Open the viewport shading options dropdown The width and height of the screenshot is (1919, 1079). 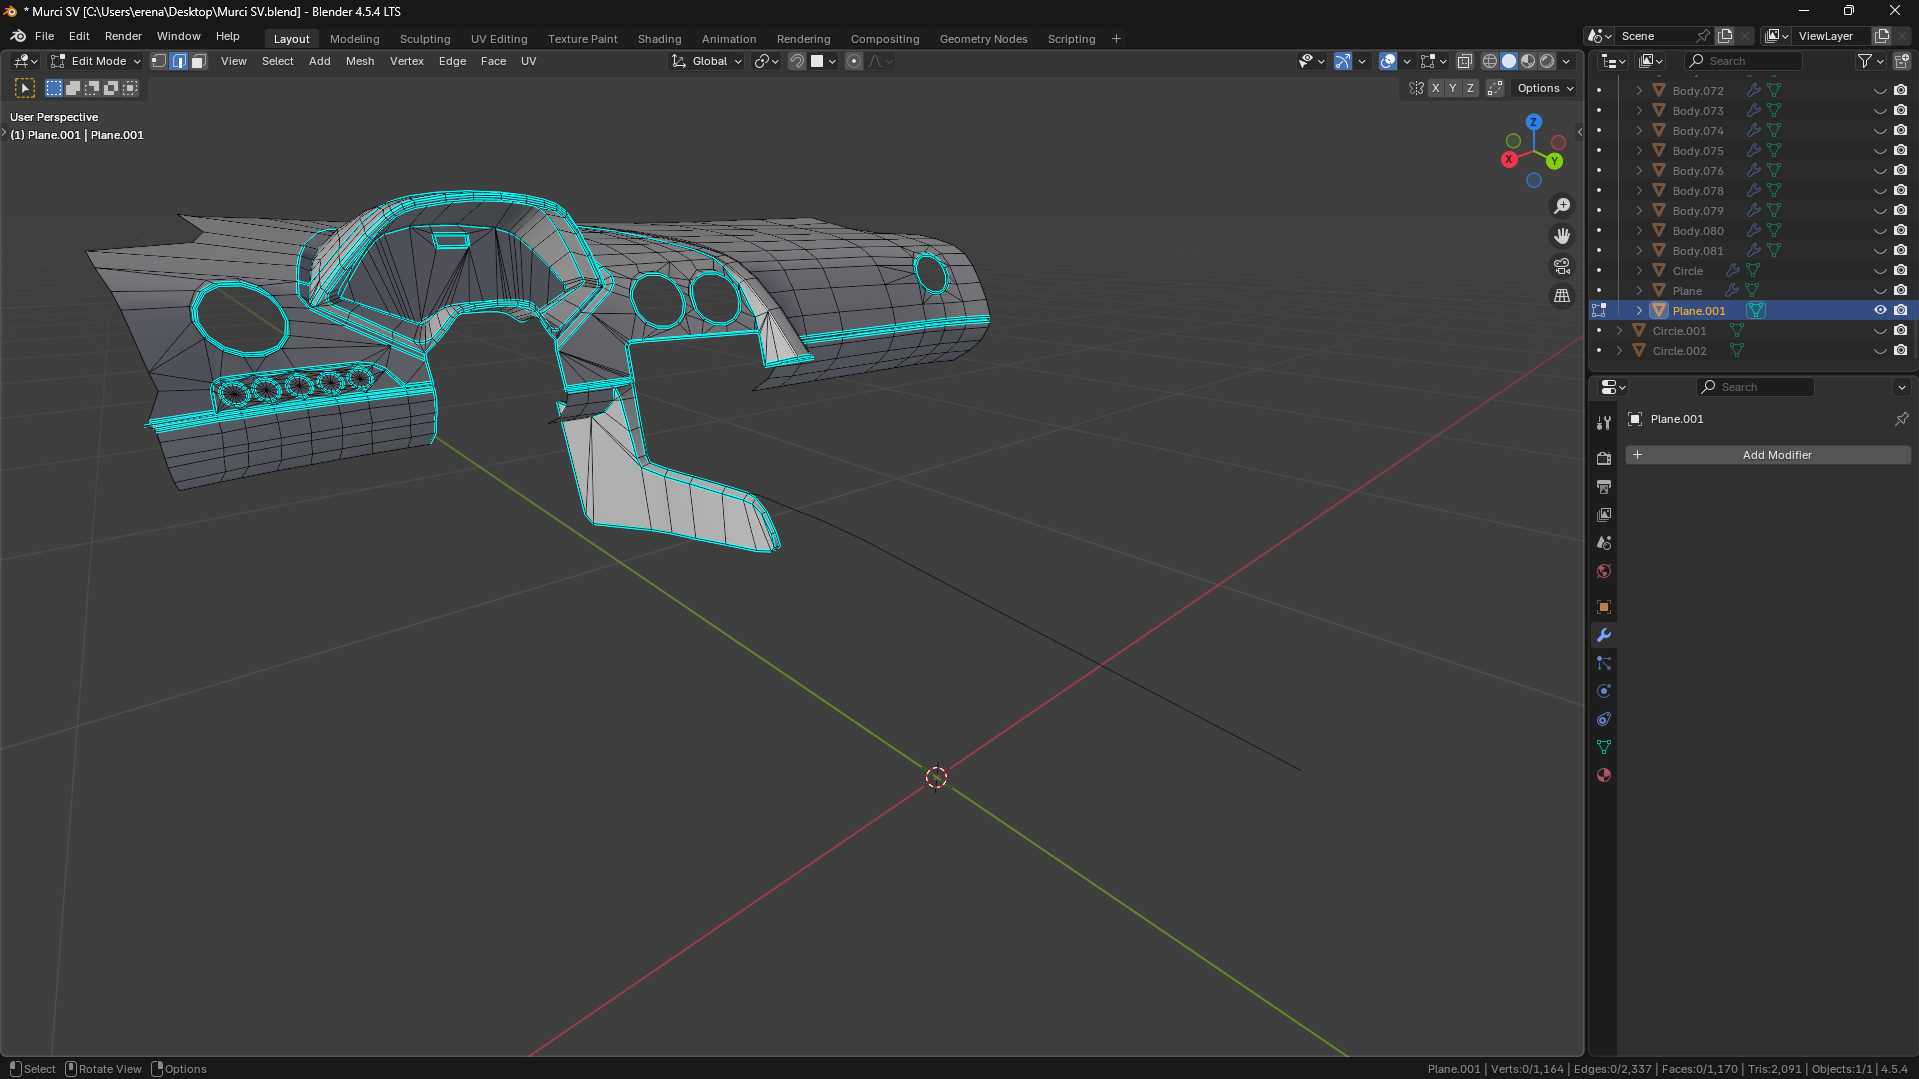pyautogui.click(x=1567, y=61)
